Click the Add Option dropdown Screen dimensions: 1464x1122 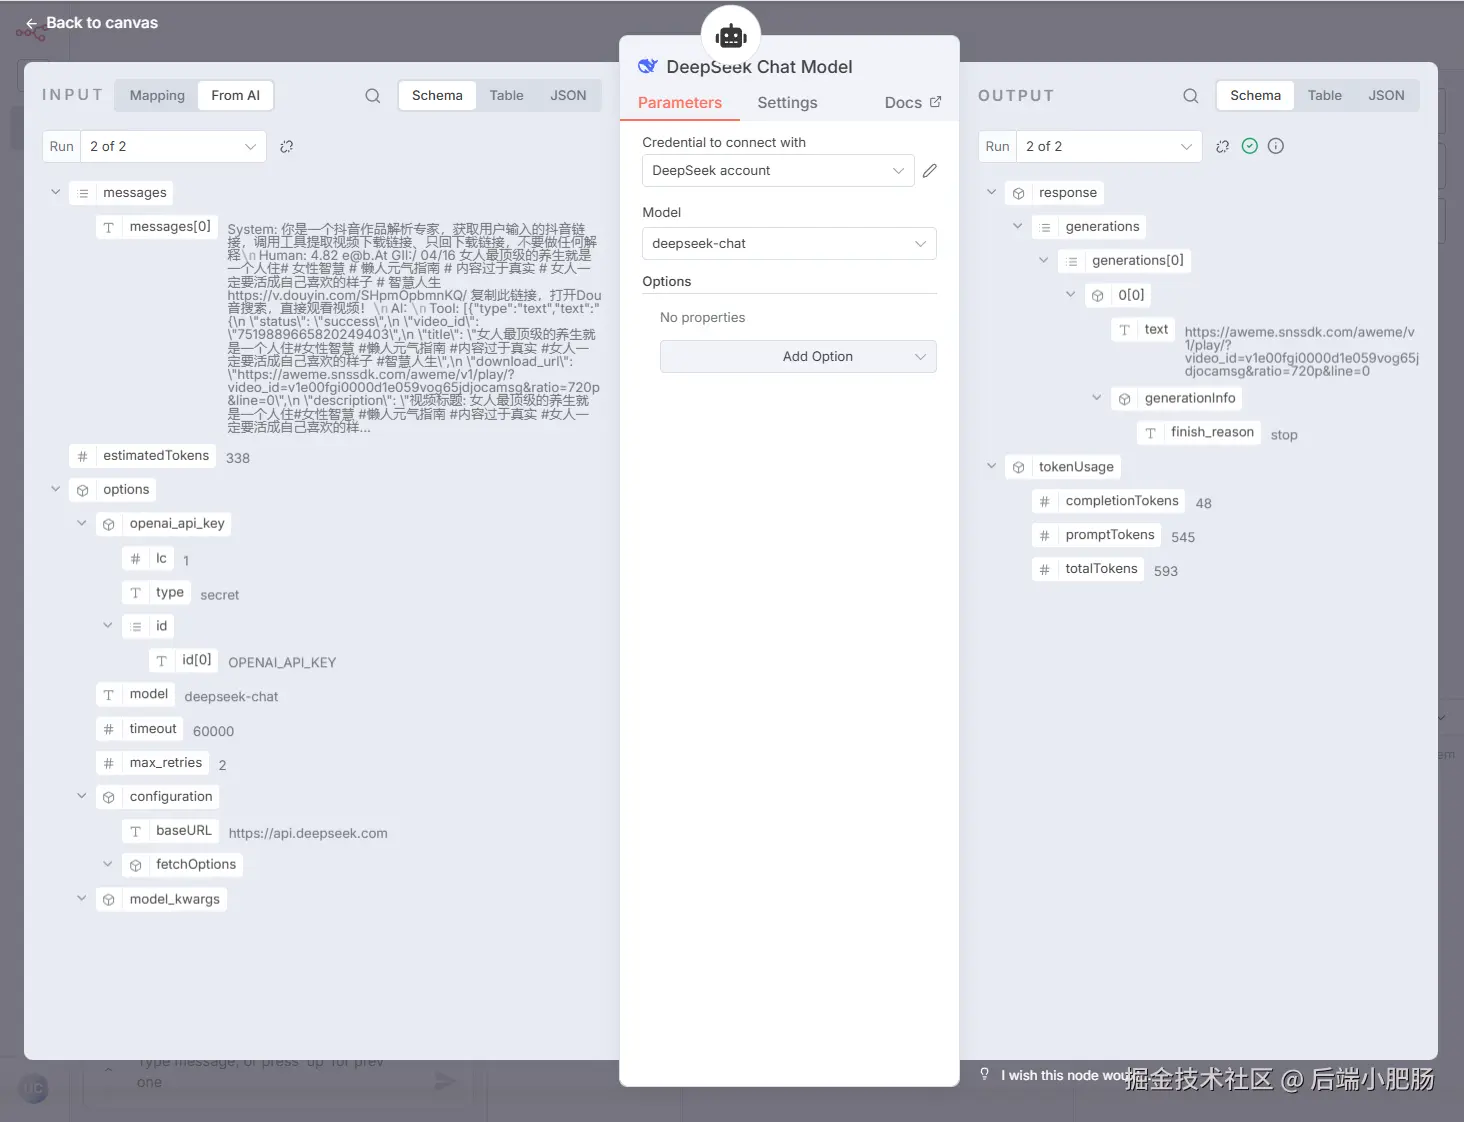tap(798, 357)
